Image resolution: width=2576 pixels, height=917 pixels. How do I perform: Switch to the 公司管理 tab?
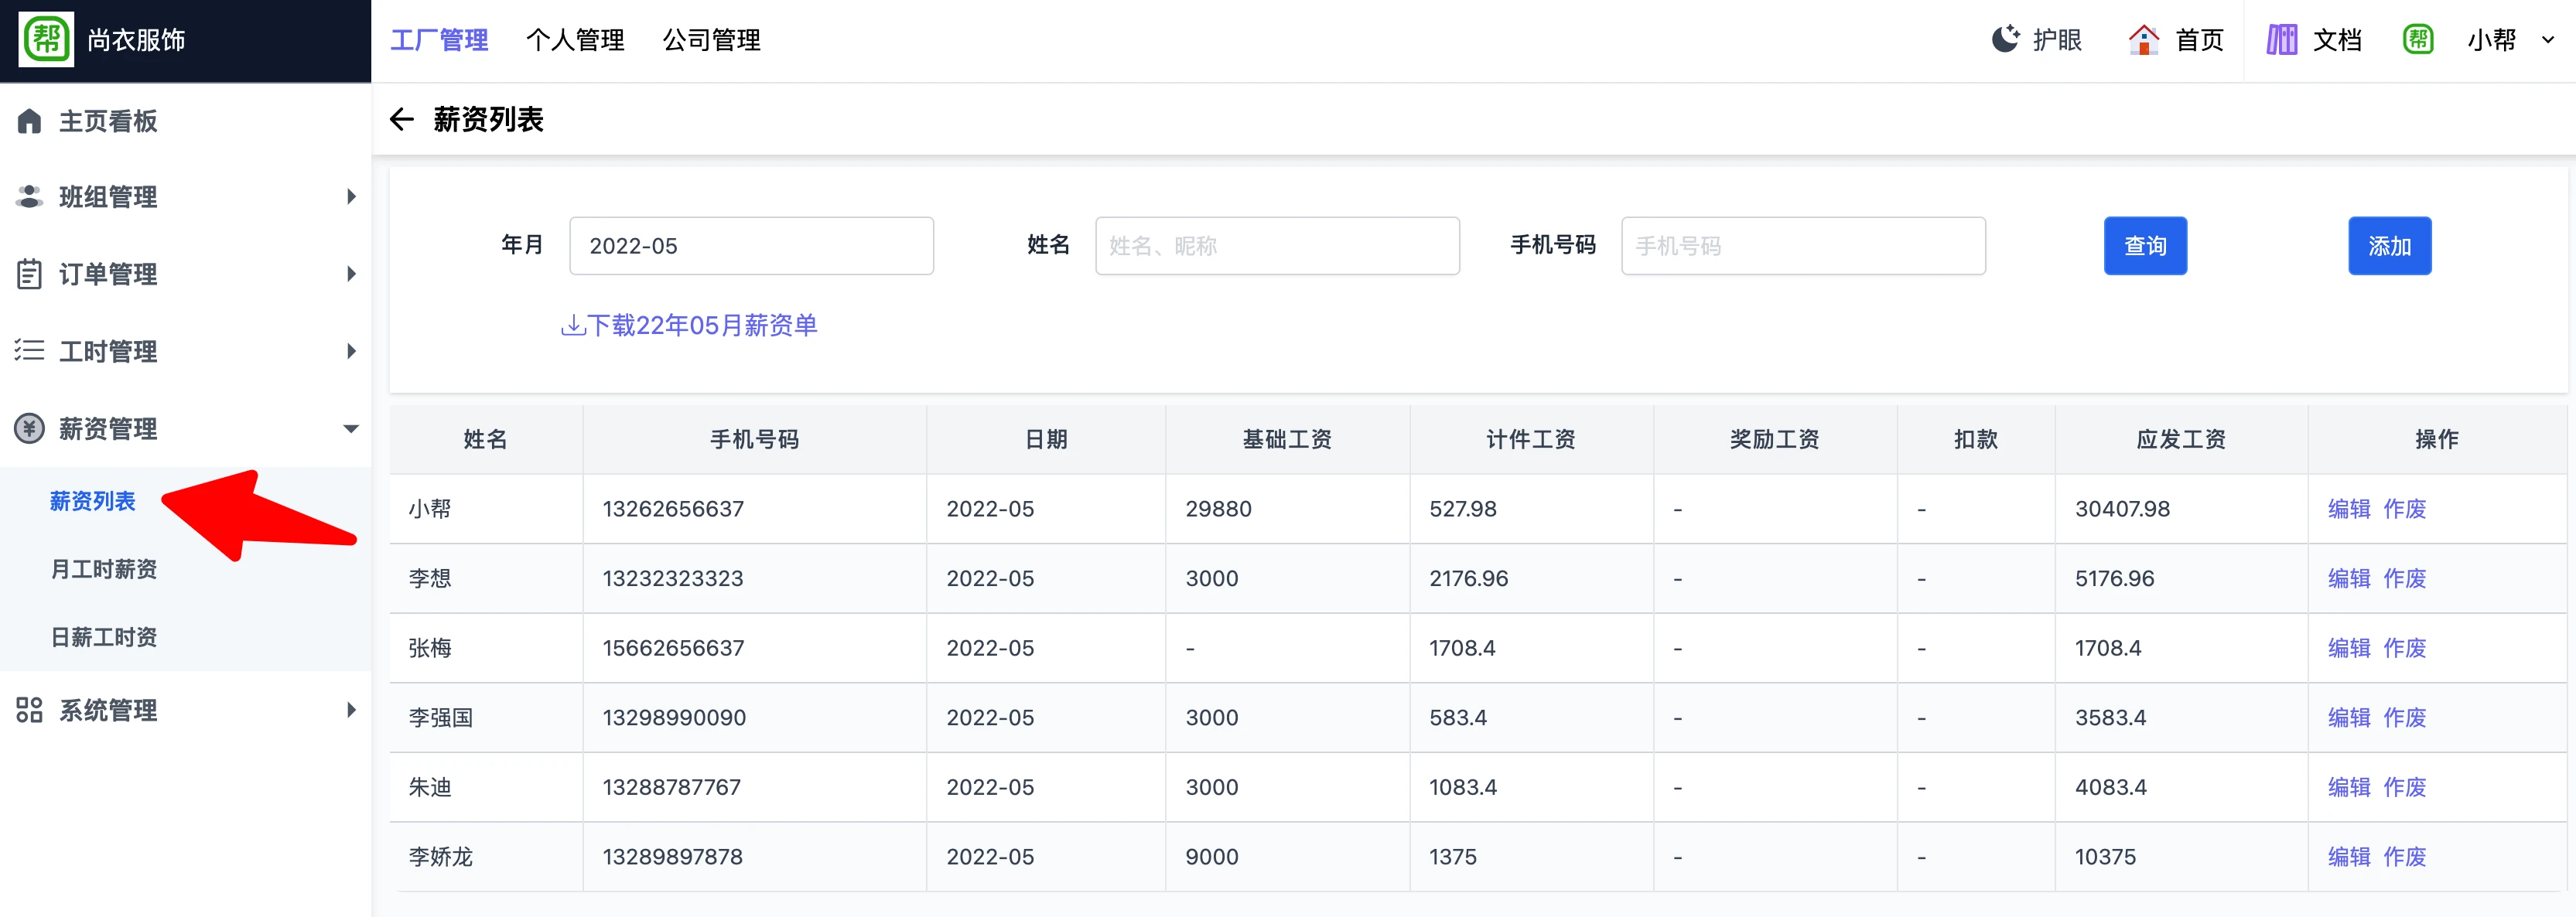[x=711, y=40]
